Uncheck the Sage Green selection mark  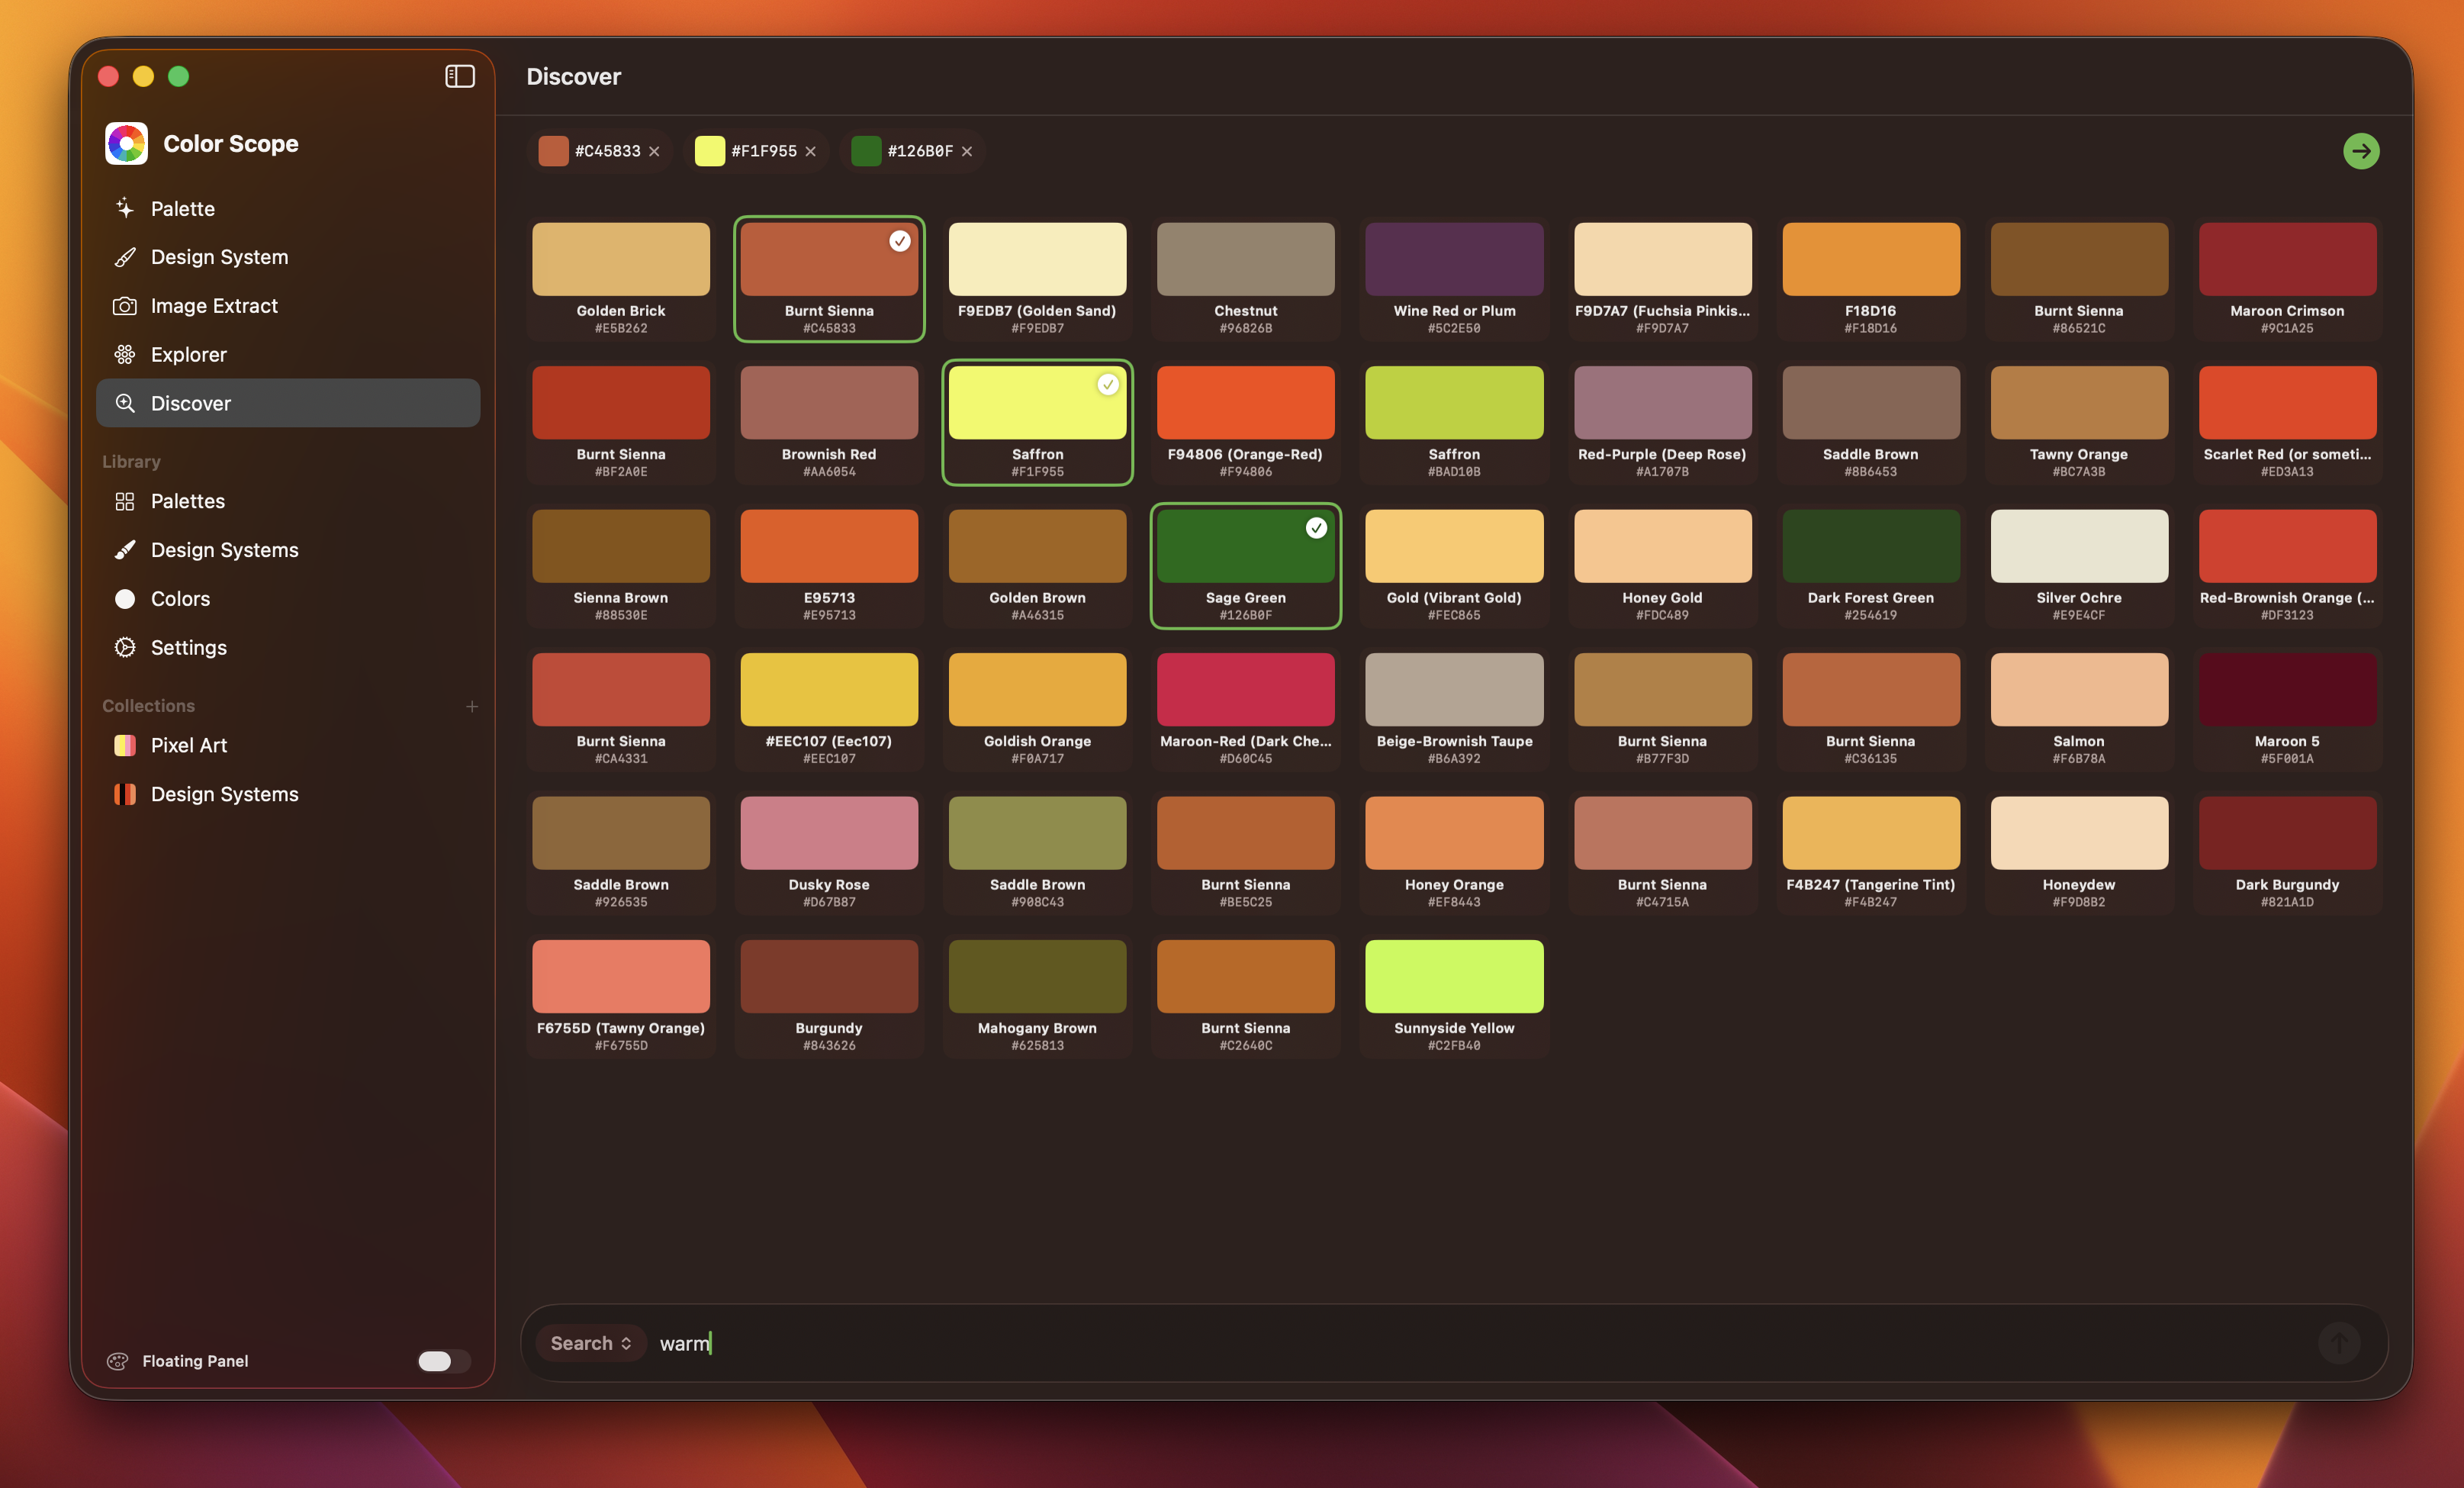(1317, 528)
